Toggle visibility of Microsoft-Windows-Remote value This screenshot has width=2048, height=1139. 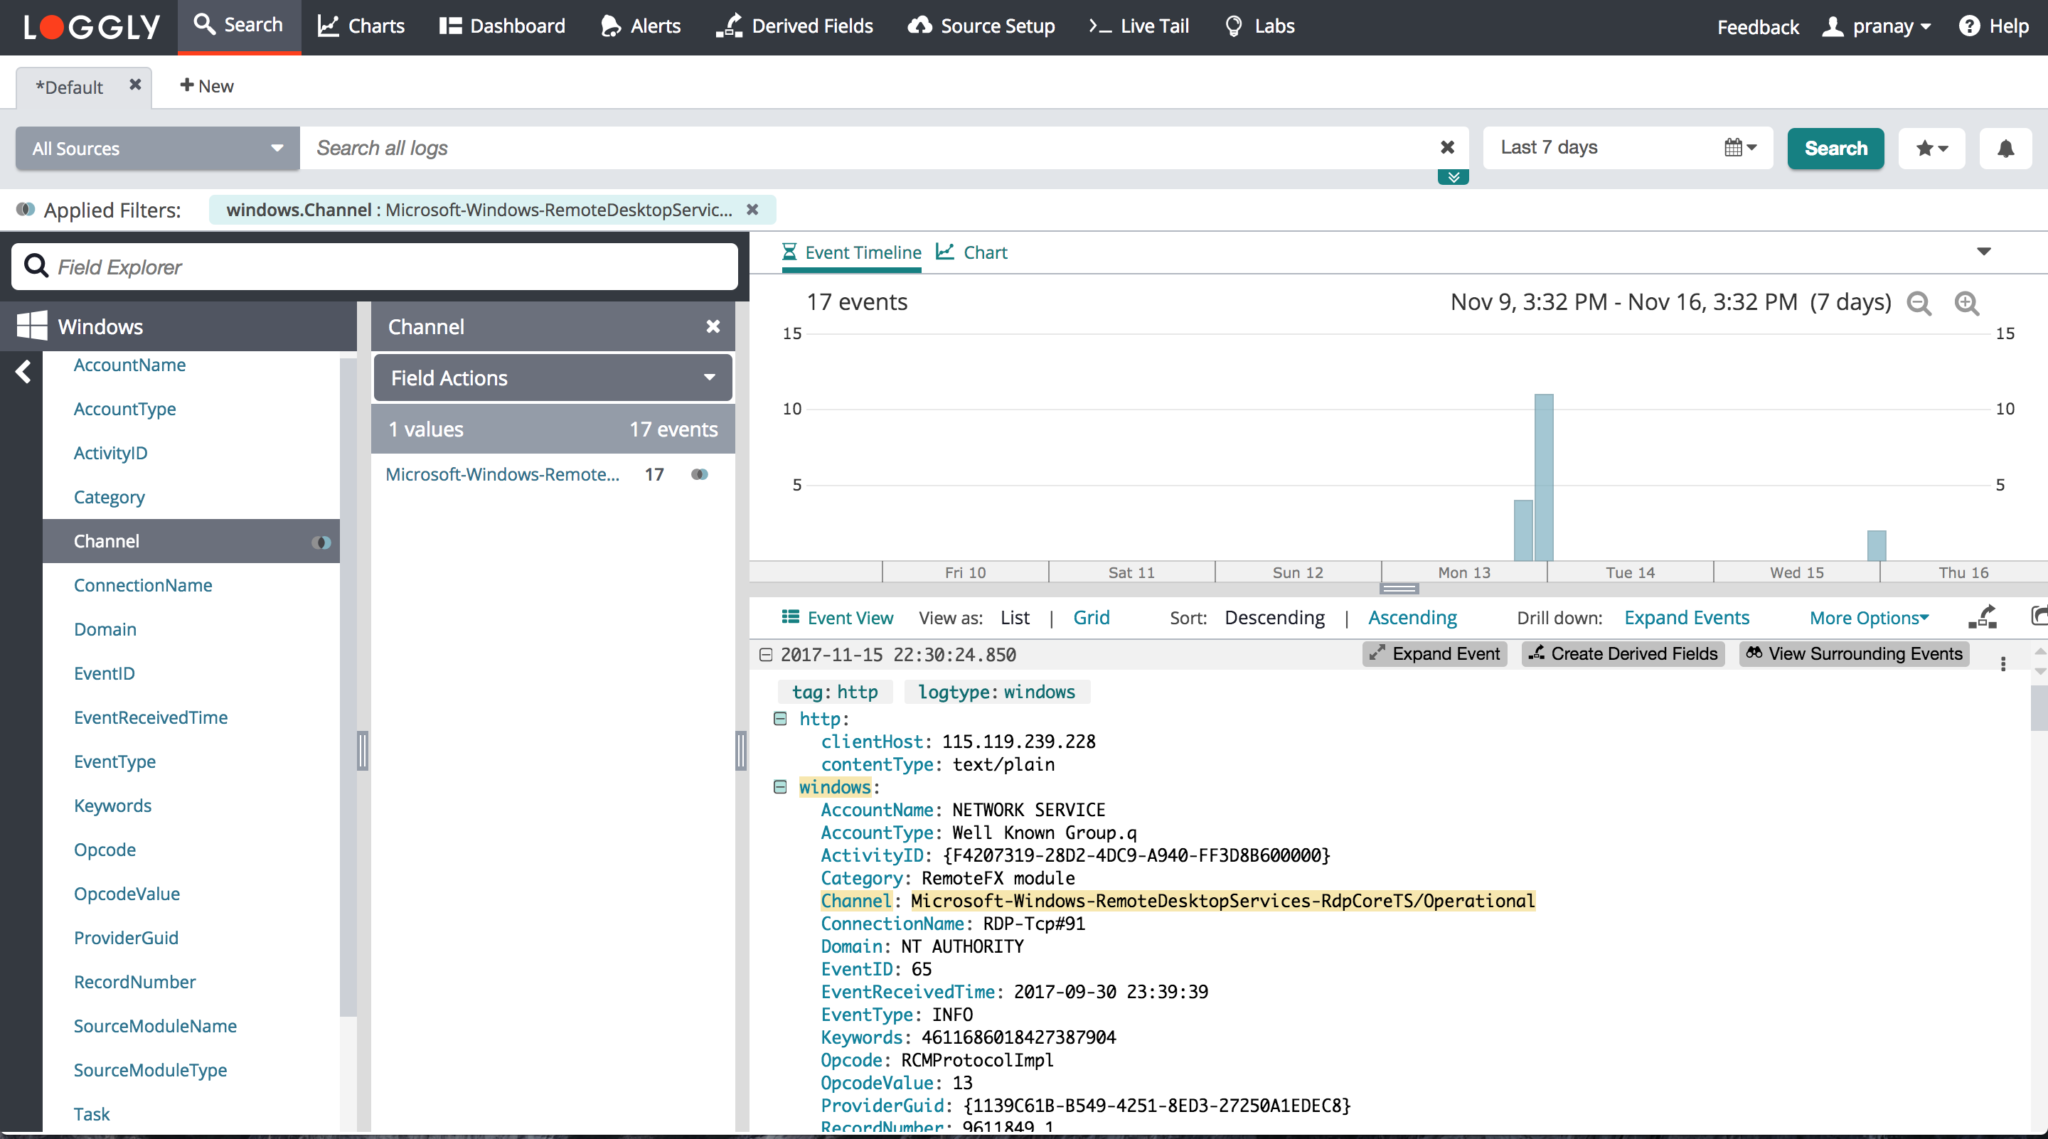click(698, 474)
